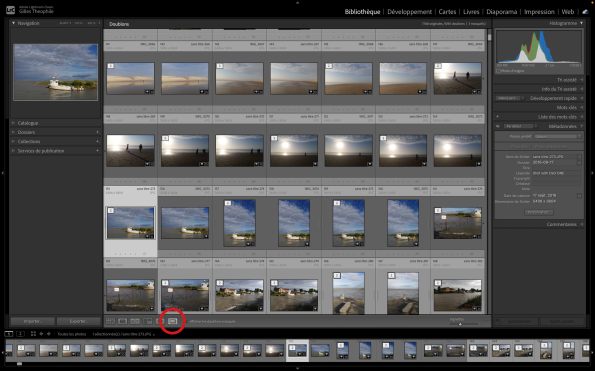Click the Personnaliser button in Métadonnées

pyautogui.click(x=539, y=212)
